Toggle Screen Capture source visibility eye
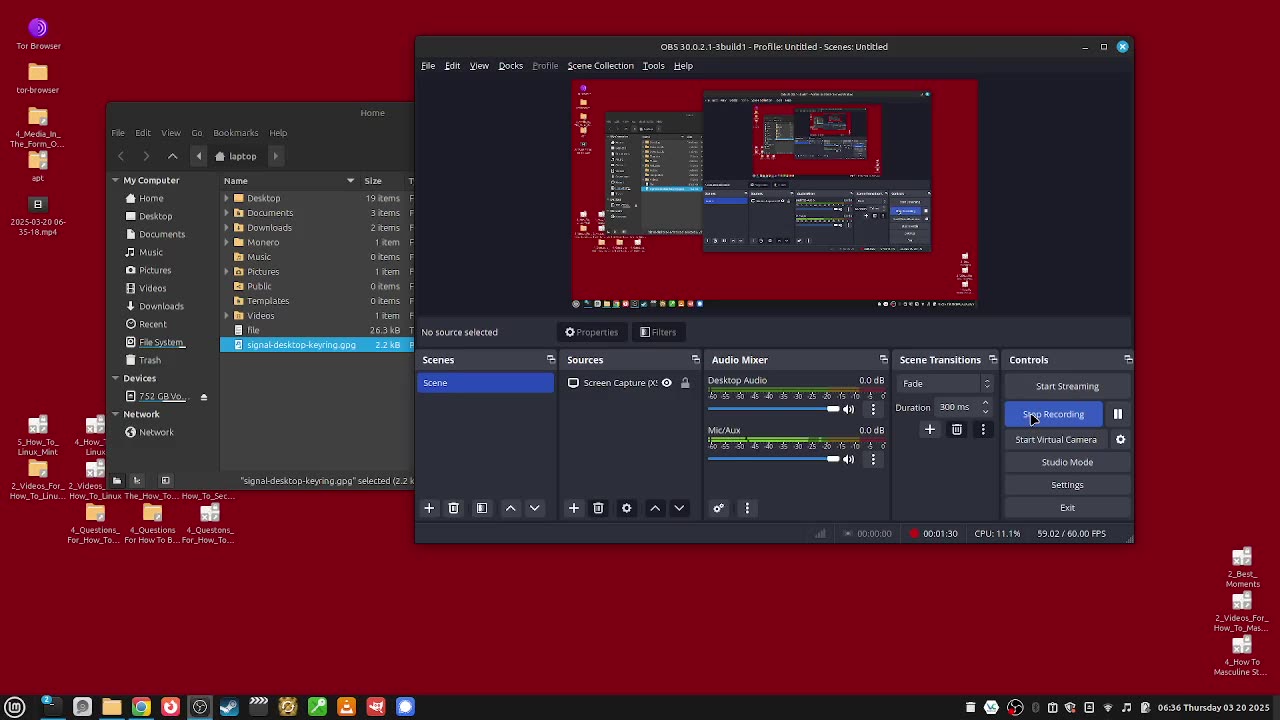1280x720 pixels. (666, 383)
